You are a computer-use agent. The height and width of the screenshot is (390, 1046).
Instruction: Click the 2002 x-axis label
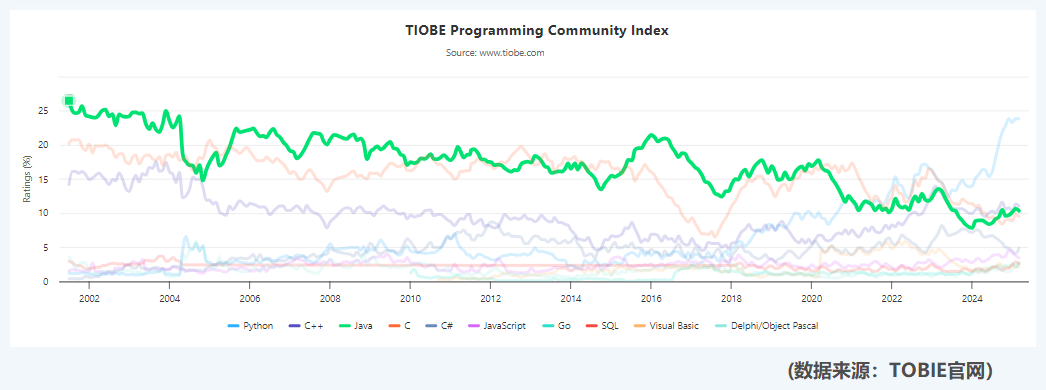point(89,299)
